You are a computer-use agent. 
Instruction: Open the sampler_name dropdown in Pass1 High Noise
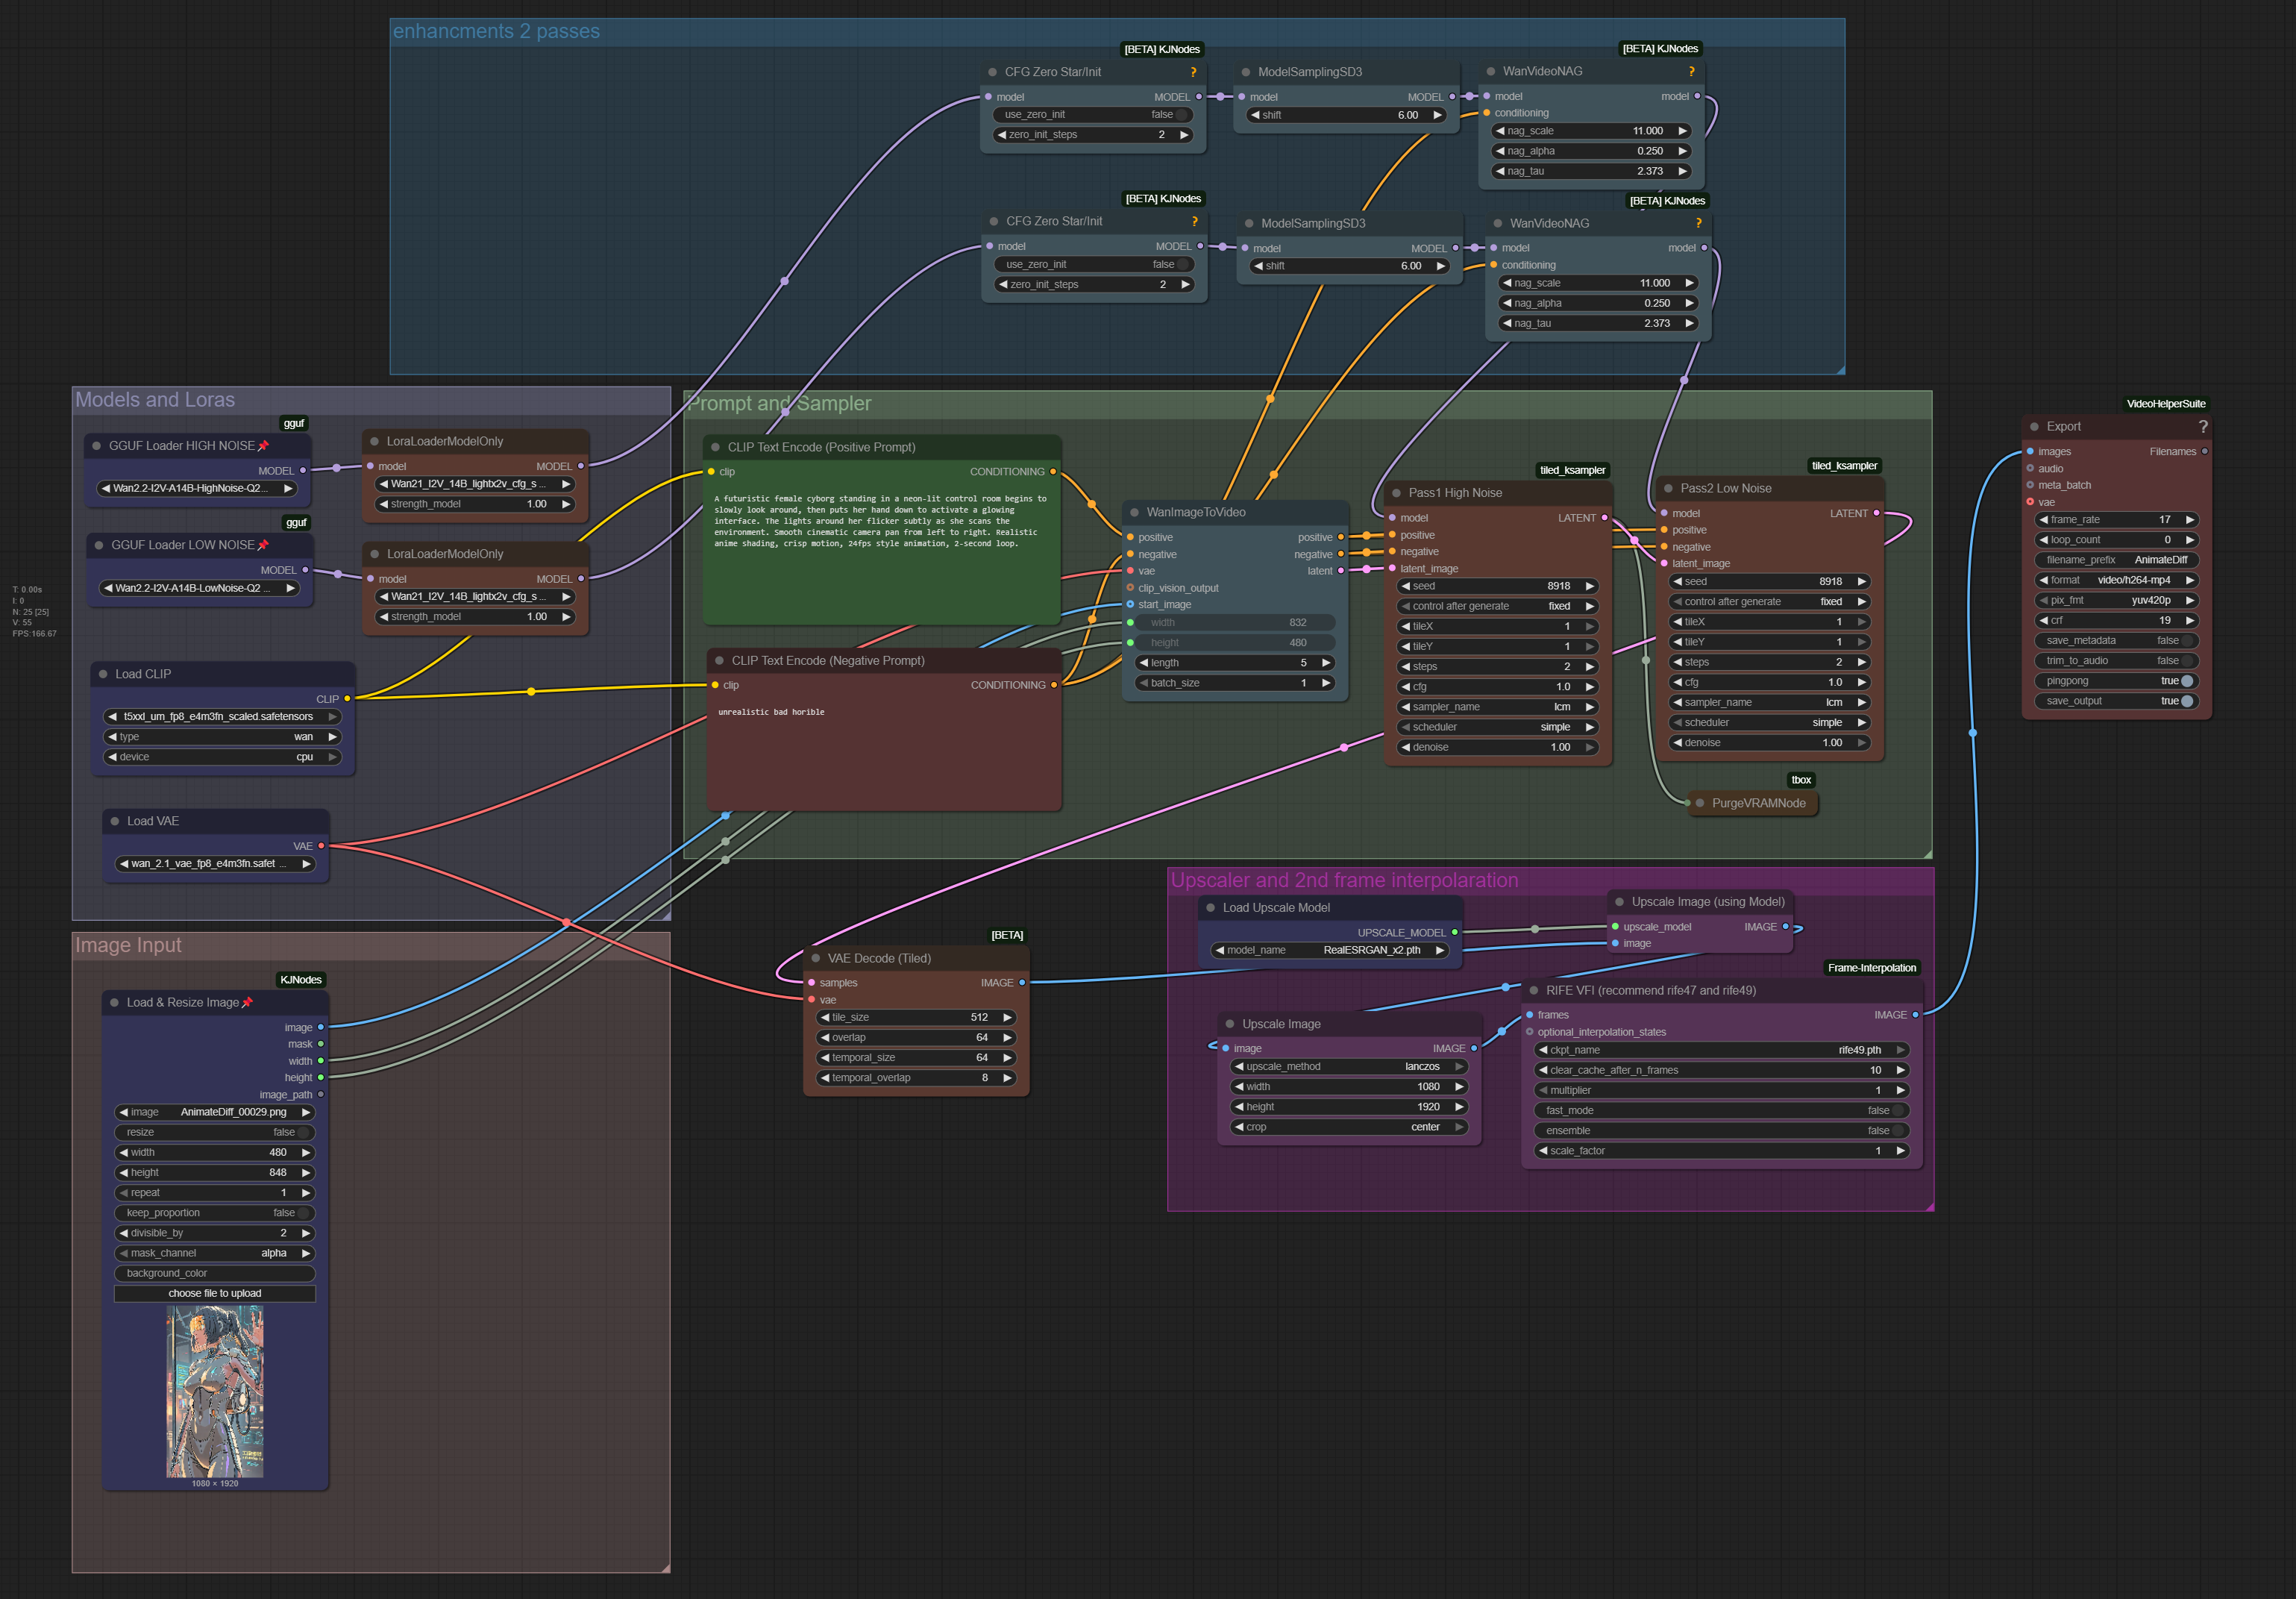coord(1497,707)
